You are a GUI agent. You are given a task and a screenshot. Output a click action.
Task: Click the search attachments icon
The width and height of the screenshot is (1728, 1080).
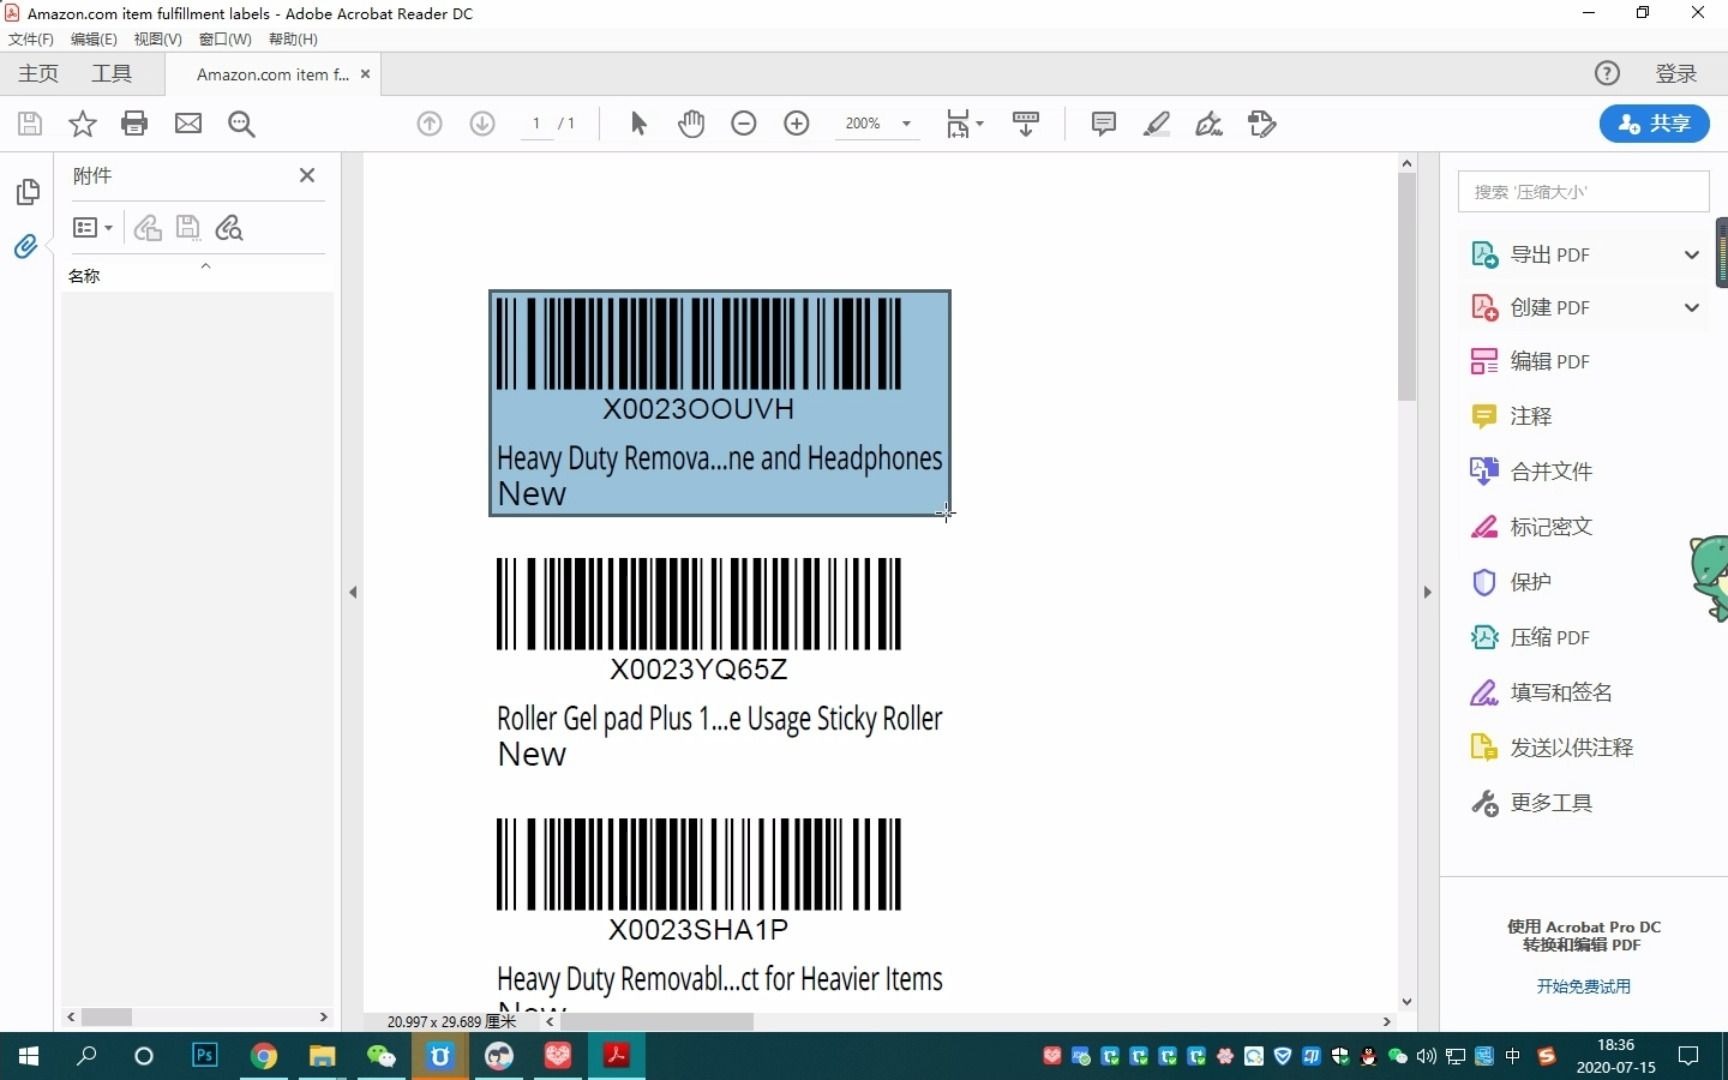coord(229,228)
